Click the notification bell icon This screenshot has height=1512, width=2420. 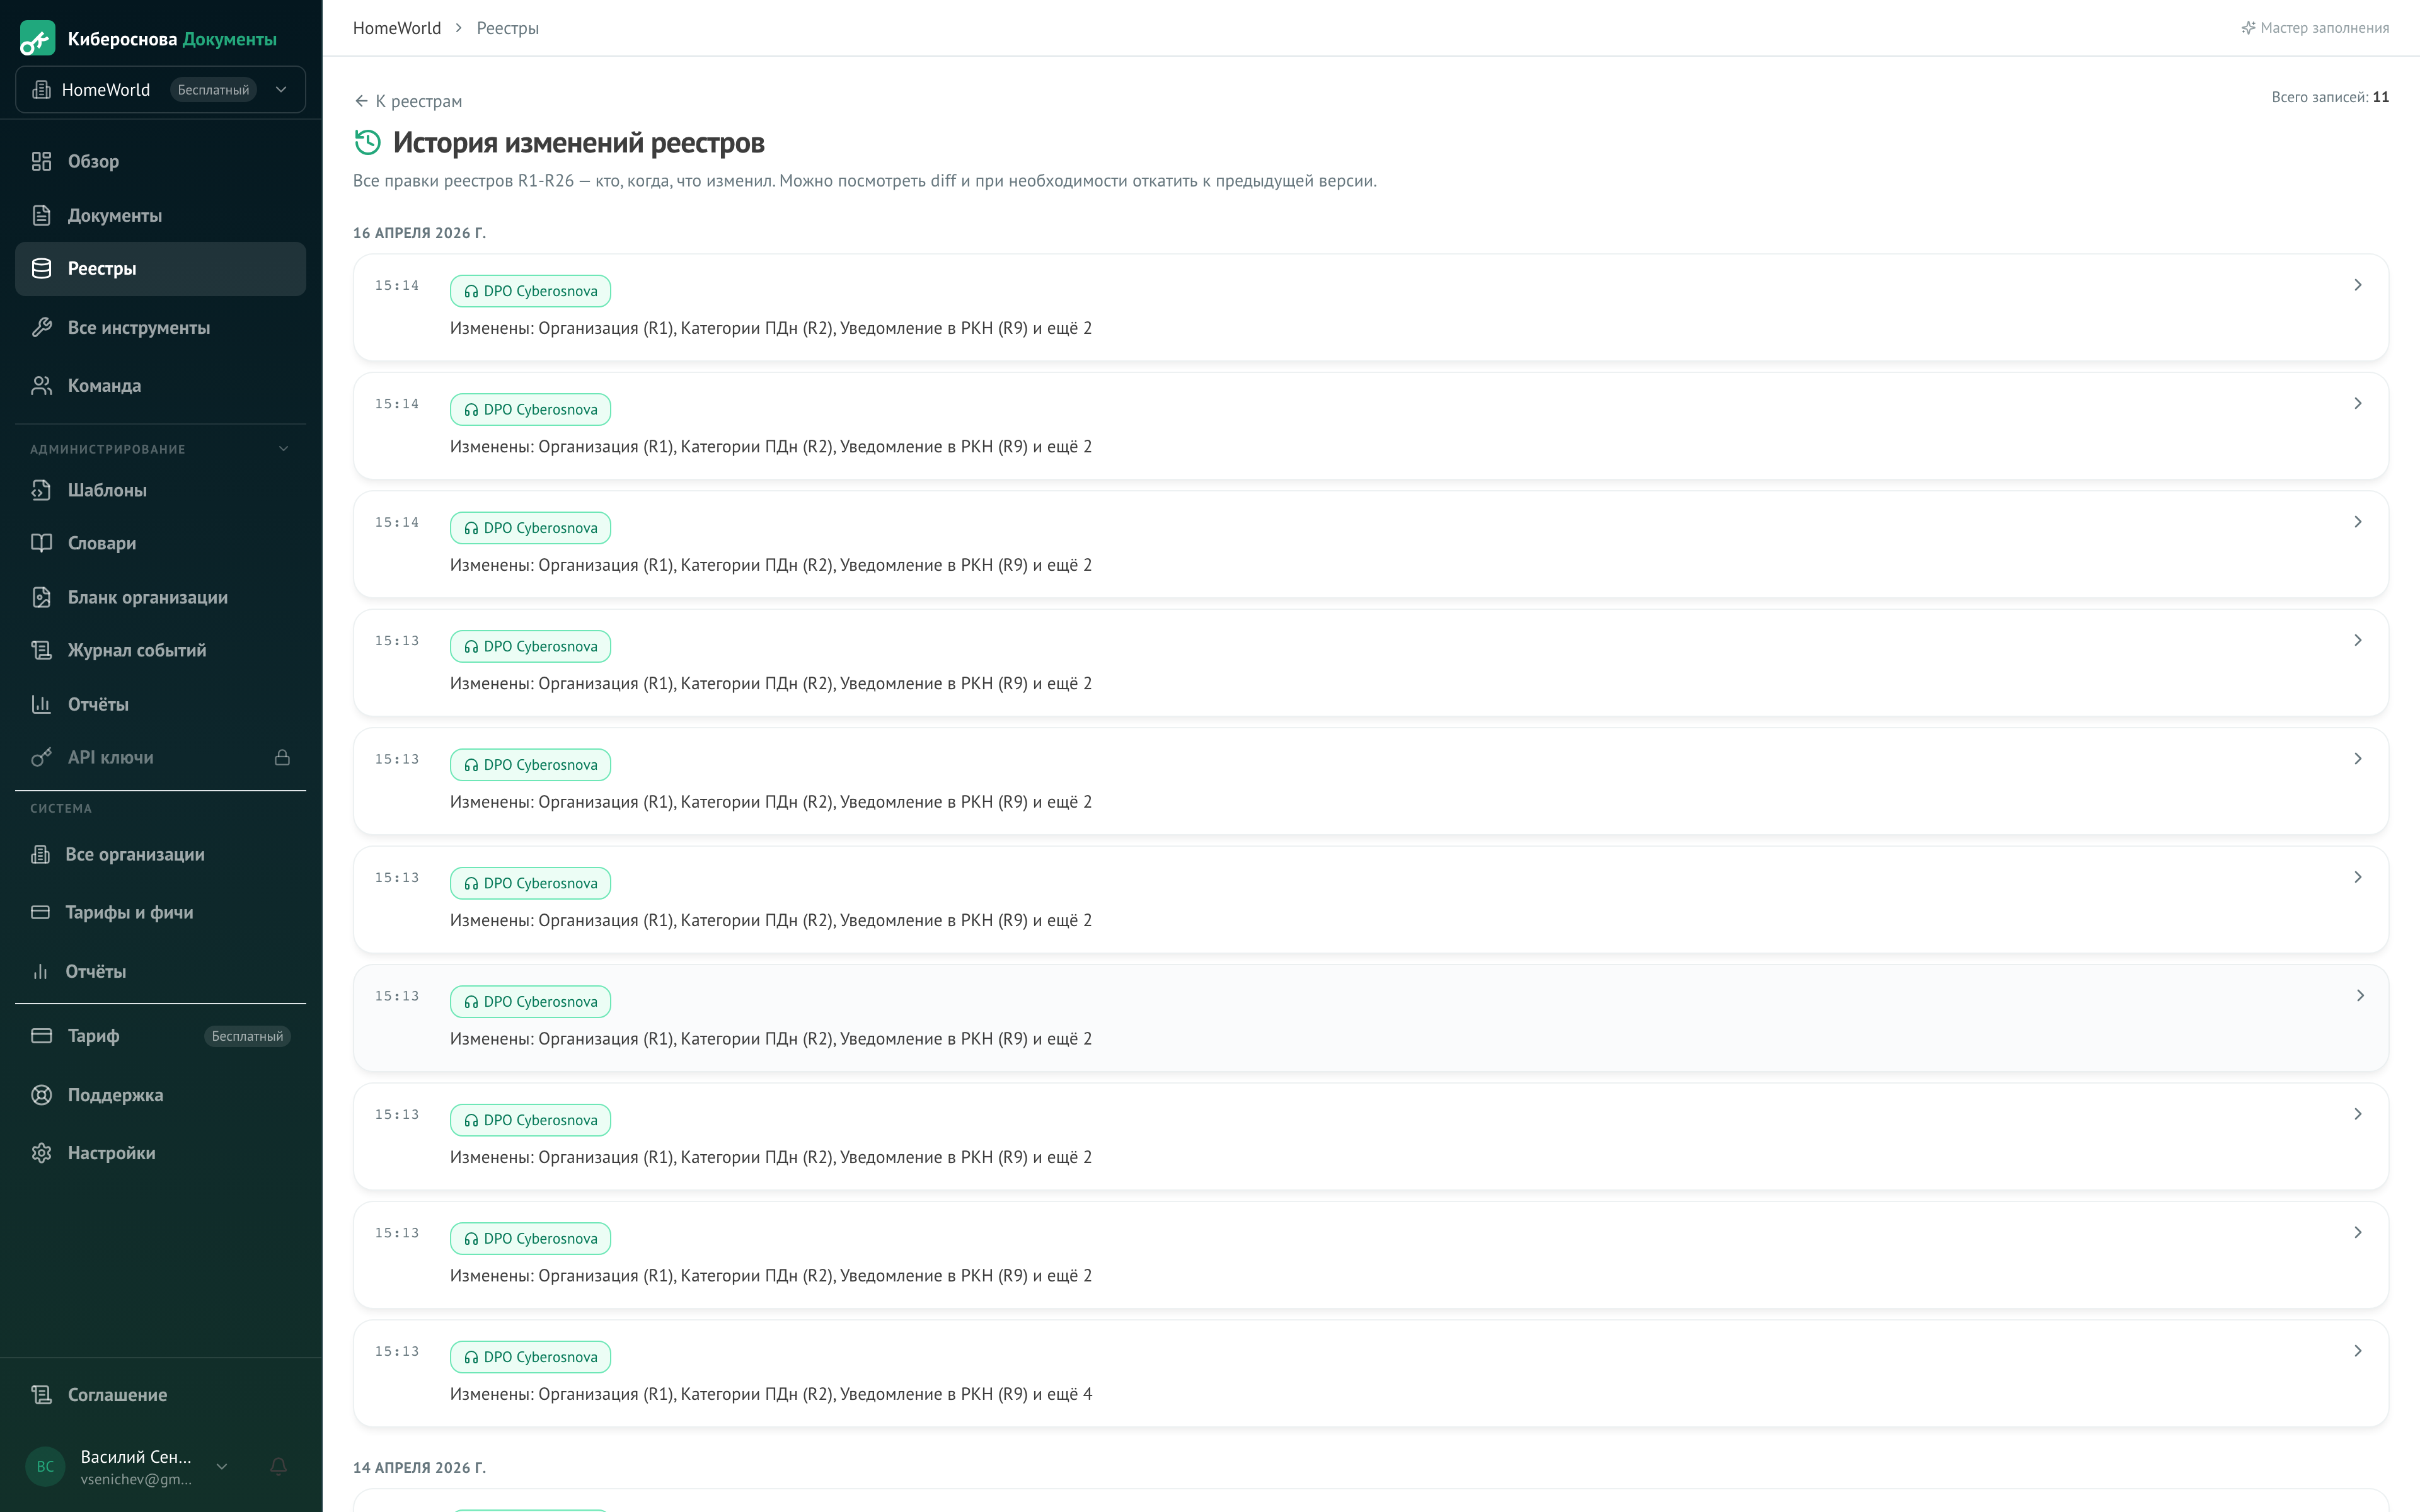click(279, 1466)
